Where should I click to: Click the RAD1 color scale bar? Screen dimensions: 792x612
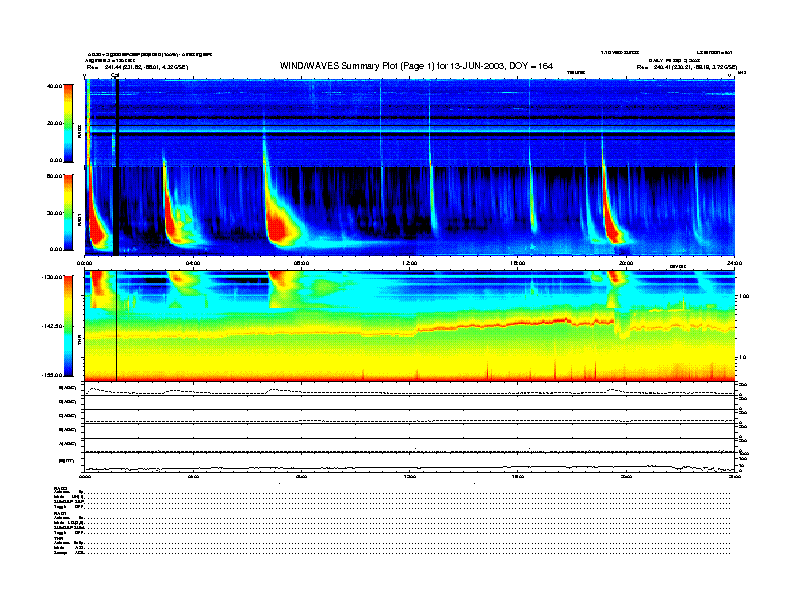pos(68,212)
